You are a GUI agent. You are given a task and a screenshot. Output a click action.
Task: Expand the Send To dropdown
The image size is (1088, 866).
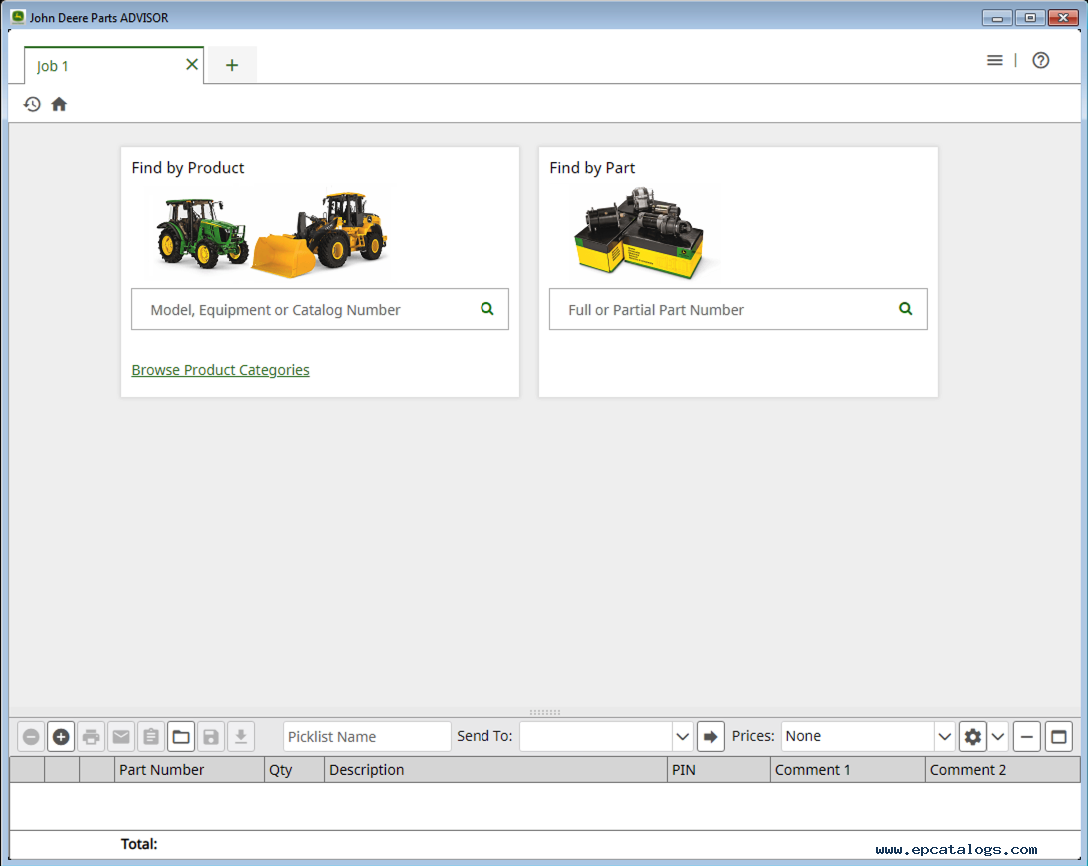(x=682, y=737)
